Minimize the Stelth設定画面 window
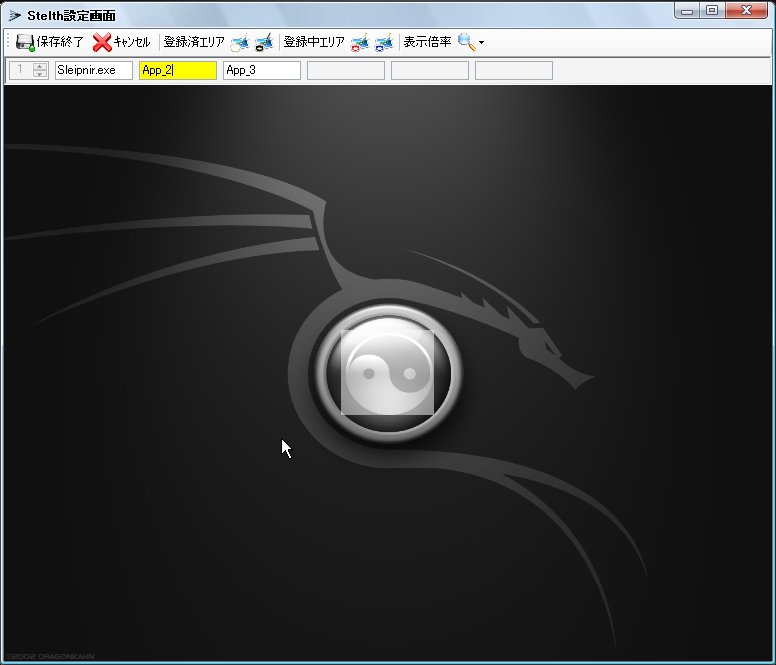776x665 pixels. [686, 11]
